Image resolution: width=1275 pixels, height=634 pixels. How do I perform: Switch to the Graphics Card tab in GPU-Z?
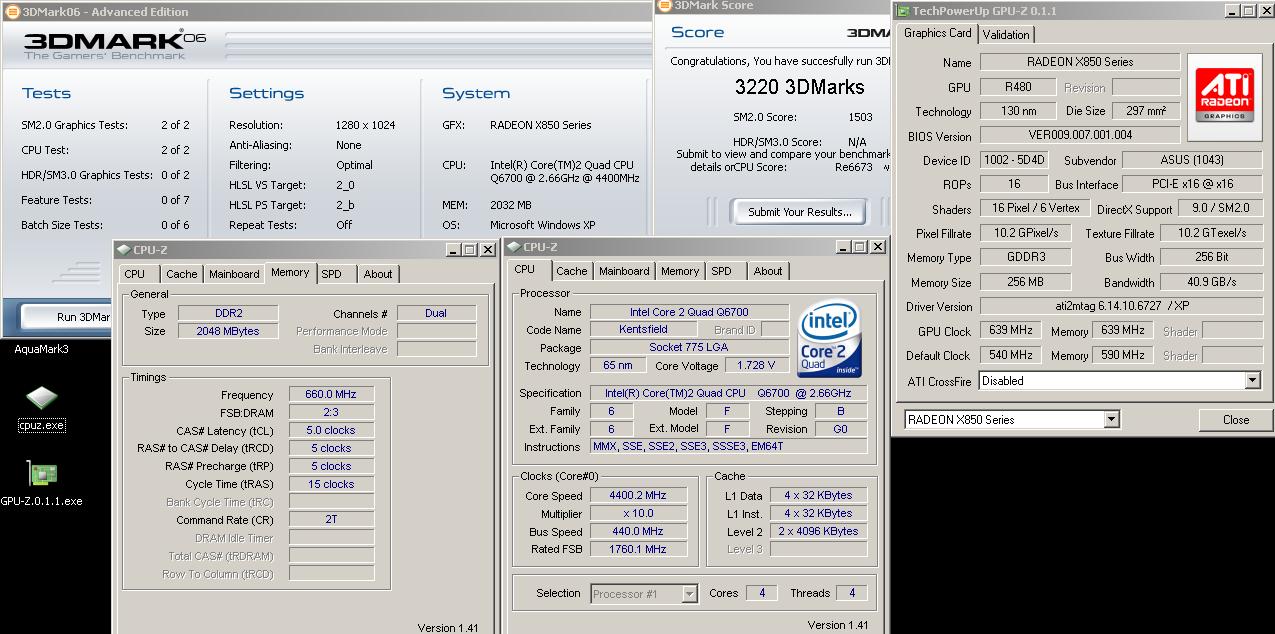(937, 33)
